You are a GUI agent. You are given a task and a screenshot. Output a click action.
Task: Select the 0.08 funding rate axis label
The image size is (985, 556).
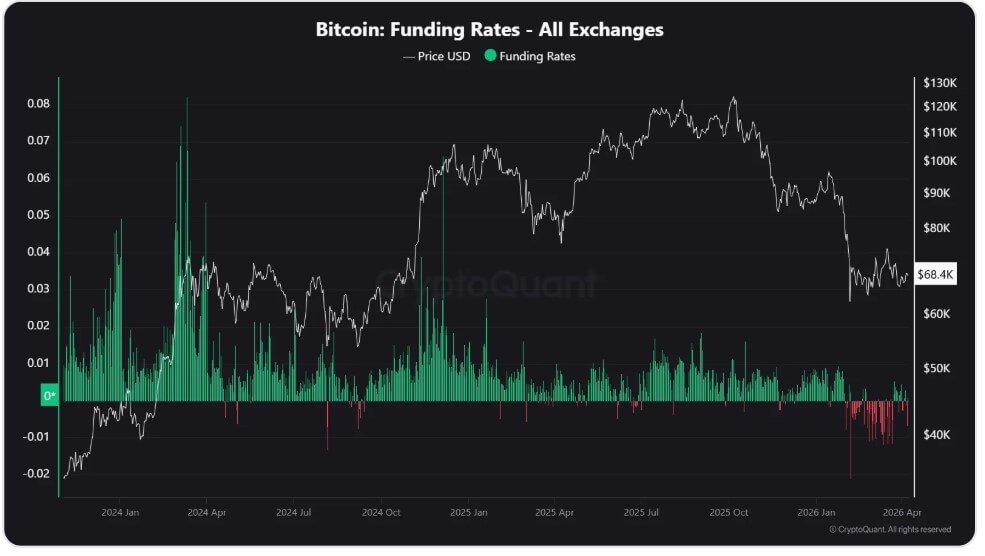point(37,104)
